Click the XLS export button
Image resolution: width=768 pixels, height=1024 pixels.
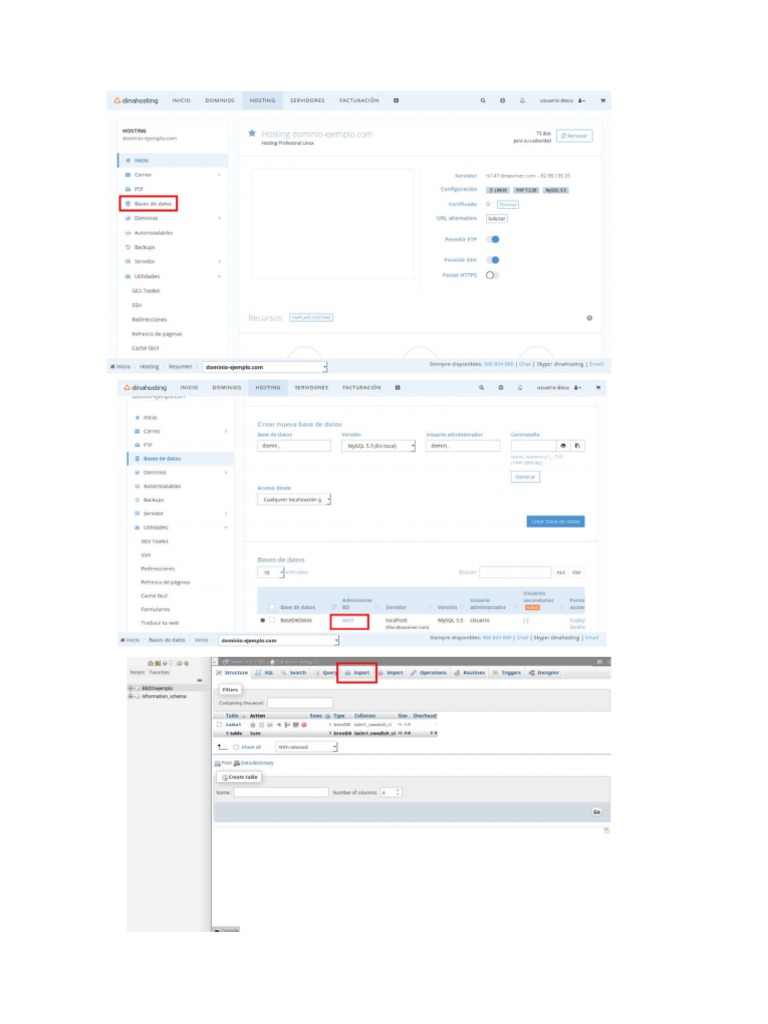(x=560, y=573)
